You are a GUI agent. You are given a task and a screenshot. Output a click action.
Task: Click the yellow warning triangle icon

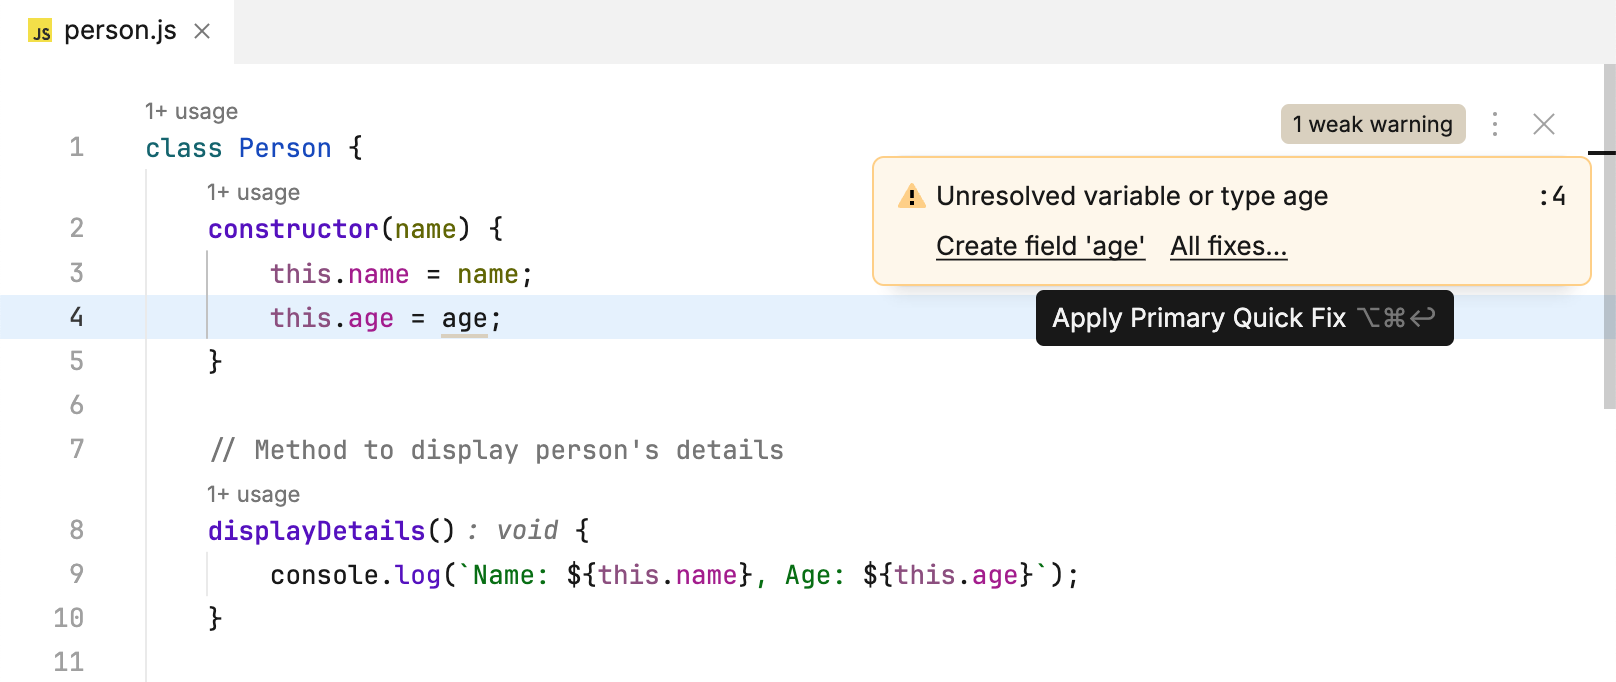[x=911, y=196]
